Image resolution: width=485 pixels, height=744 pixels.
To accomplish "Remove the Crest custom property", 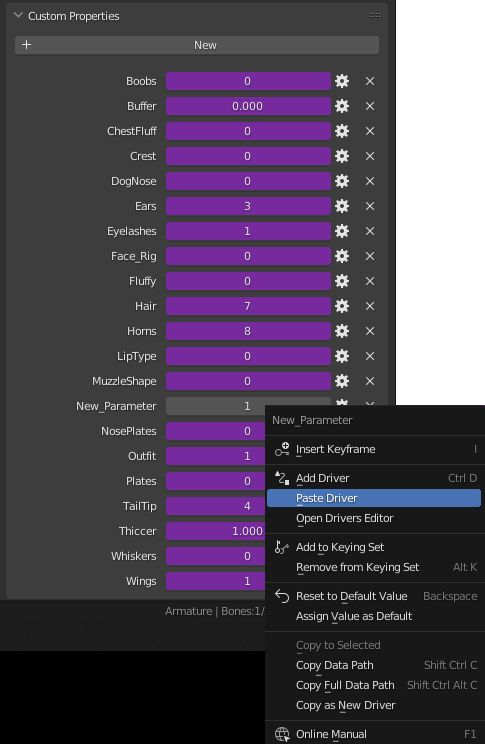I will 370,156.
